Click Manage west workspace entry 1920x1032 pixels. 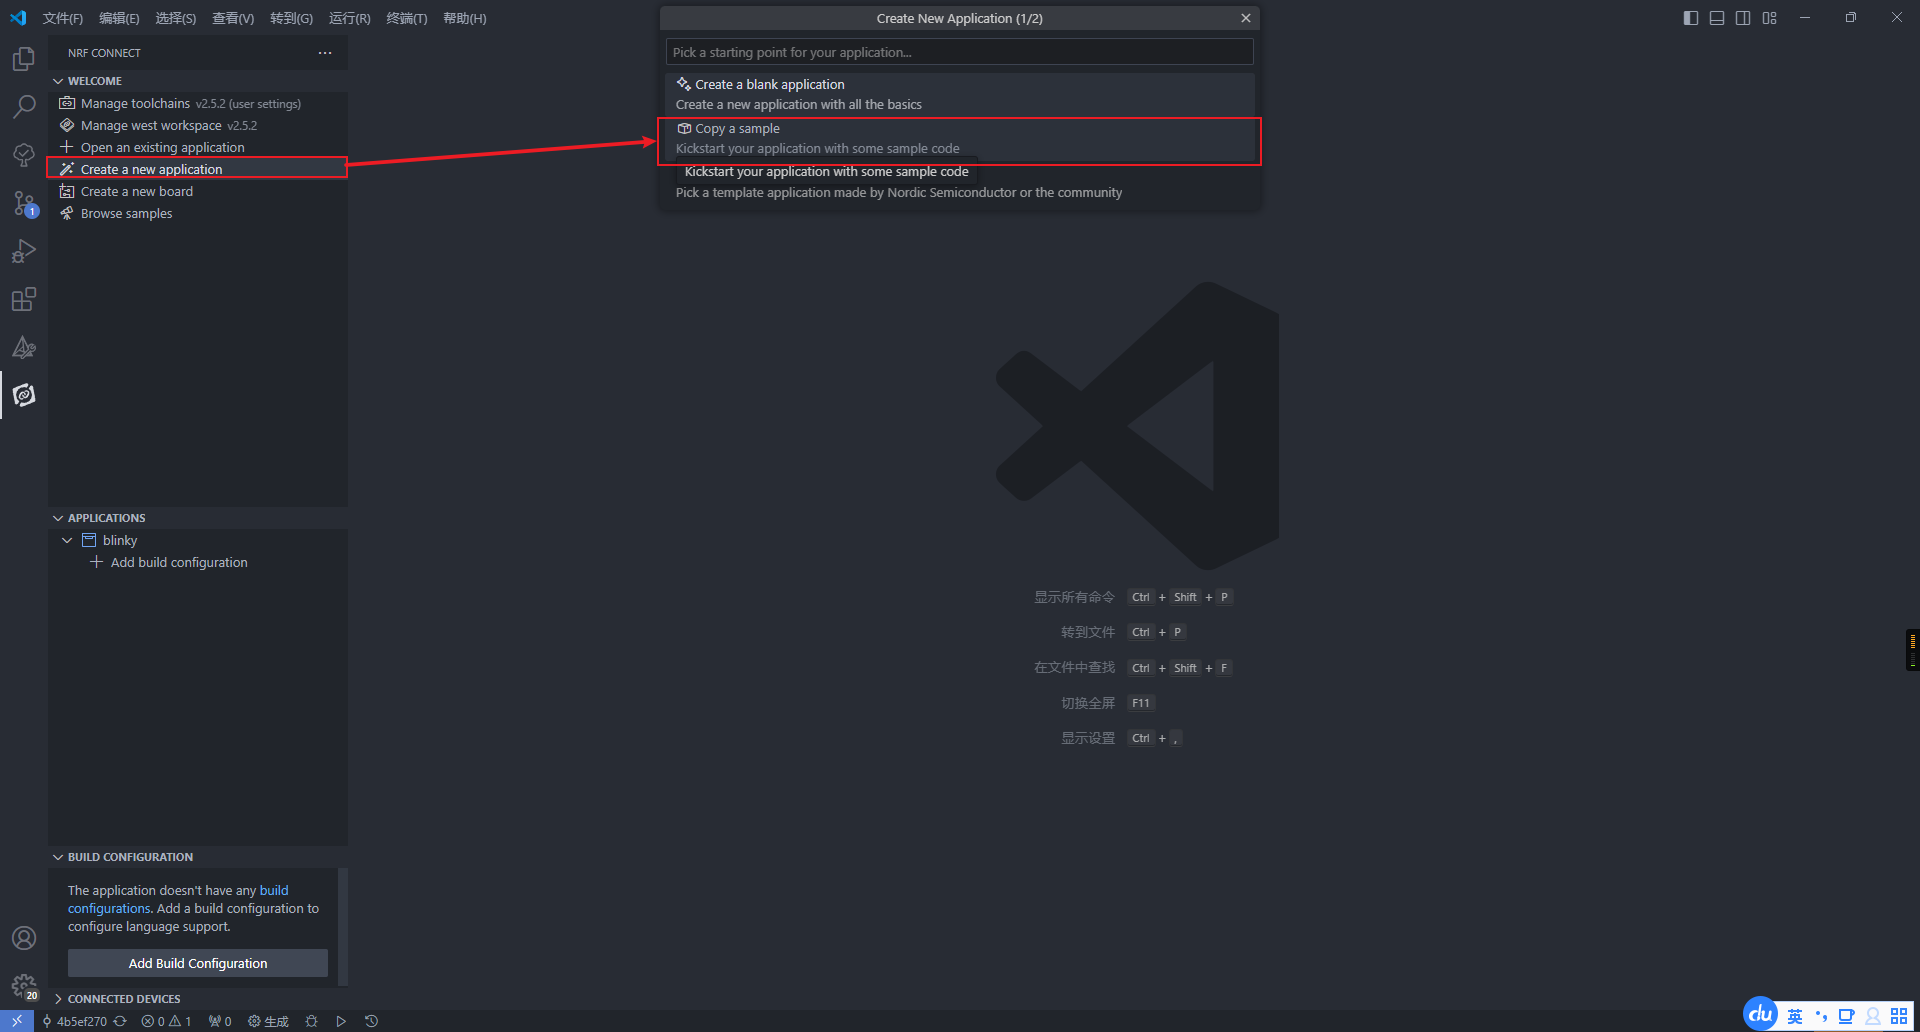click(198, 125)
